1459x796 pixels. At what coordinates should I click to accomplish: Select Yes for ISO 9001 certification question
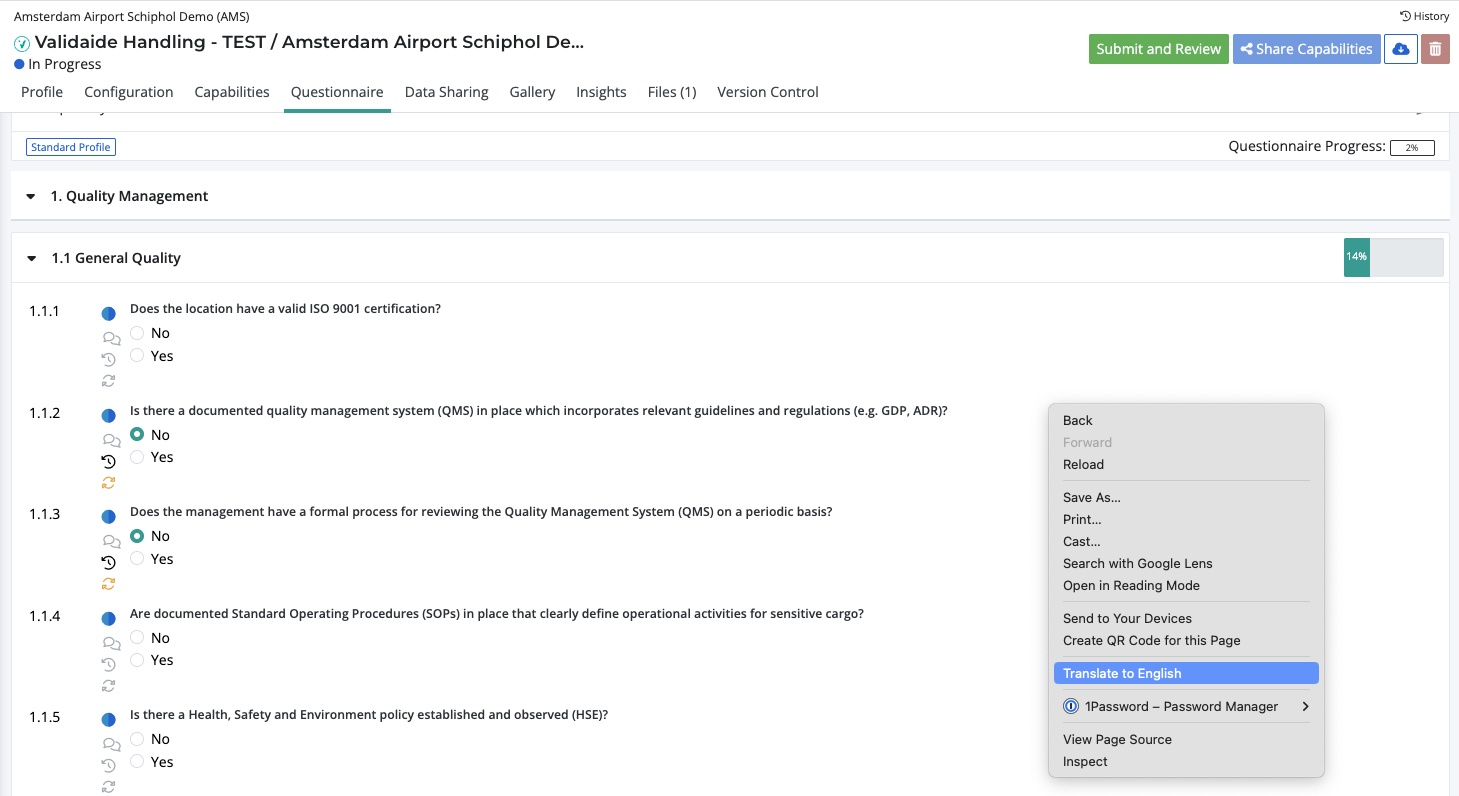click(x=137, y=356)
